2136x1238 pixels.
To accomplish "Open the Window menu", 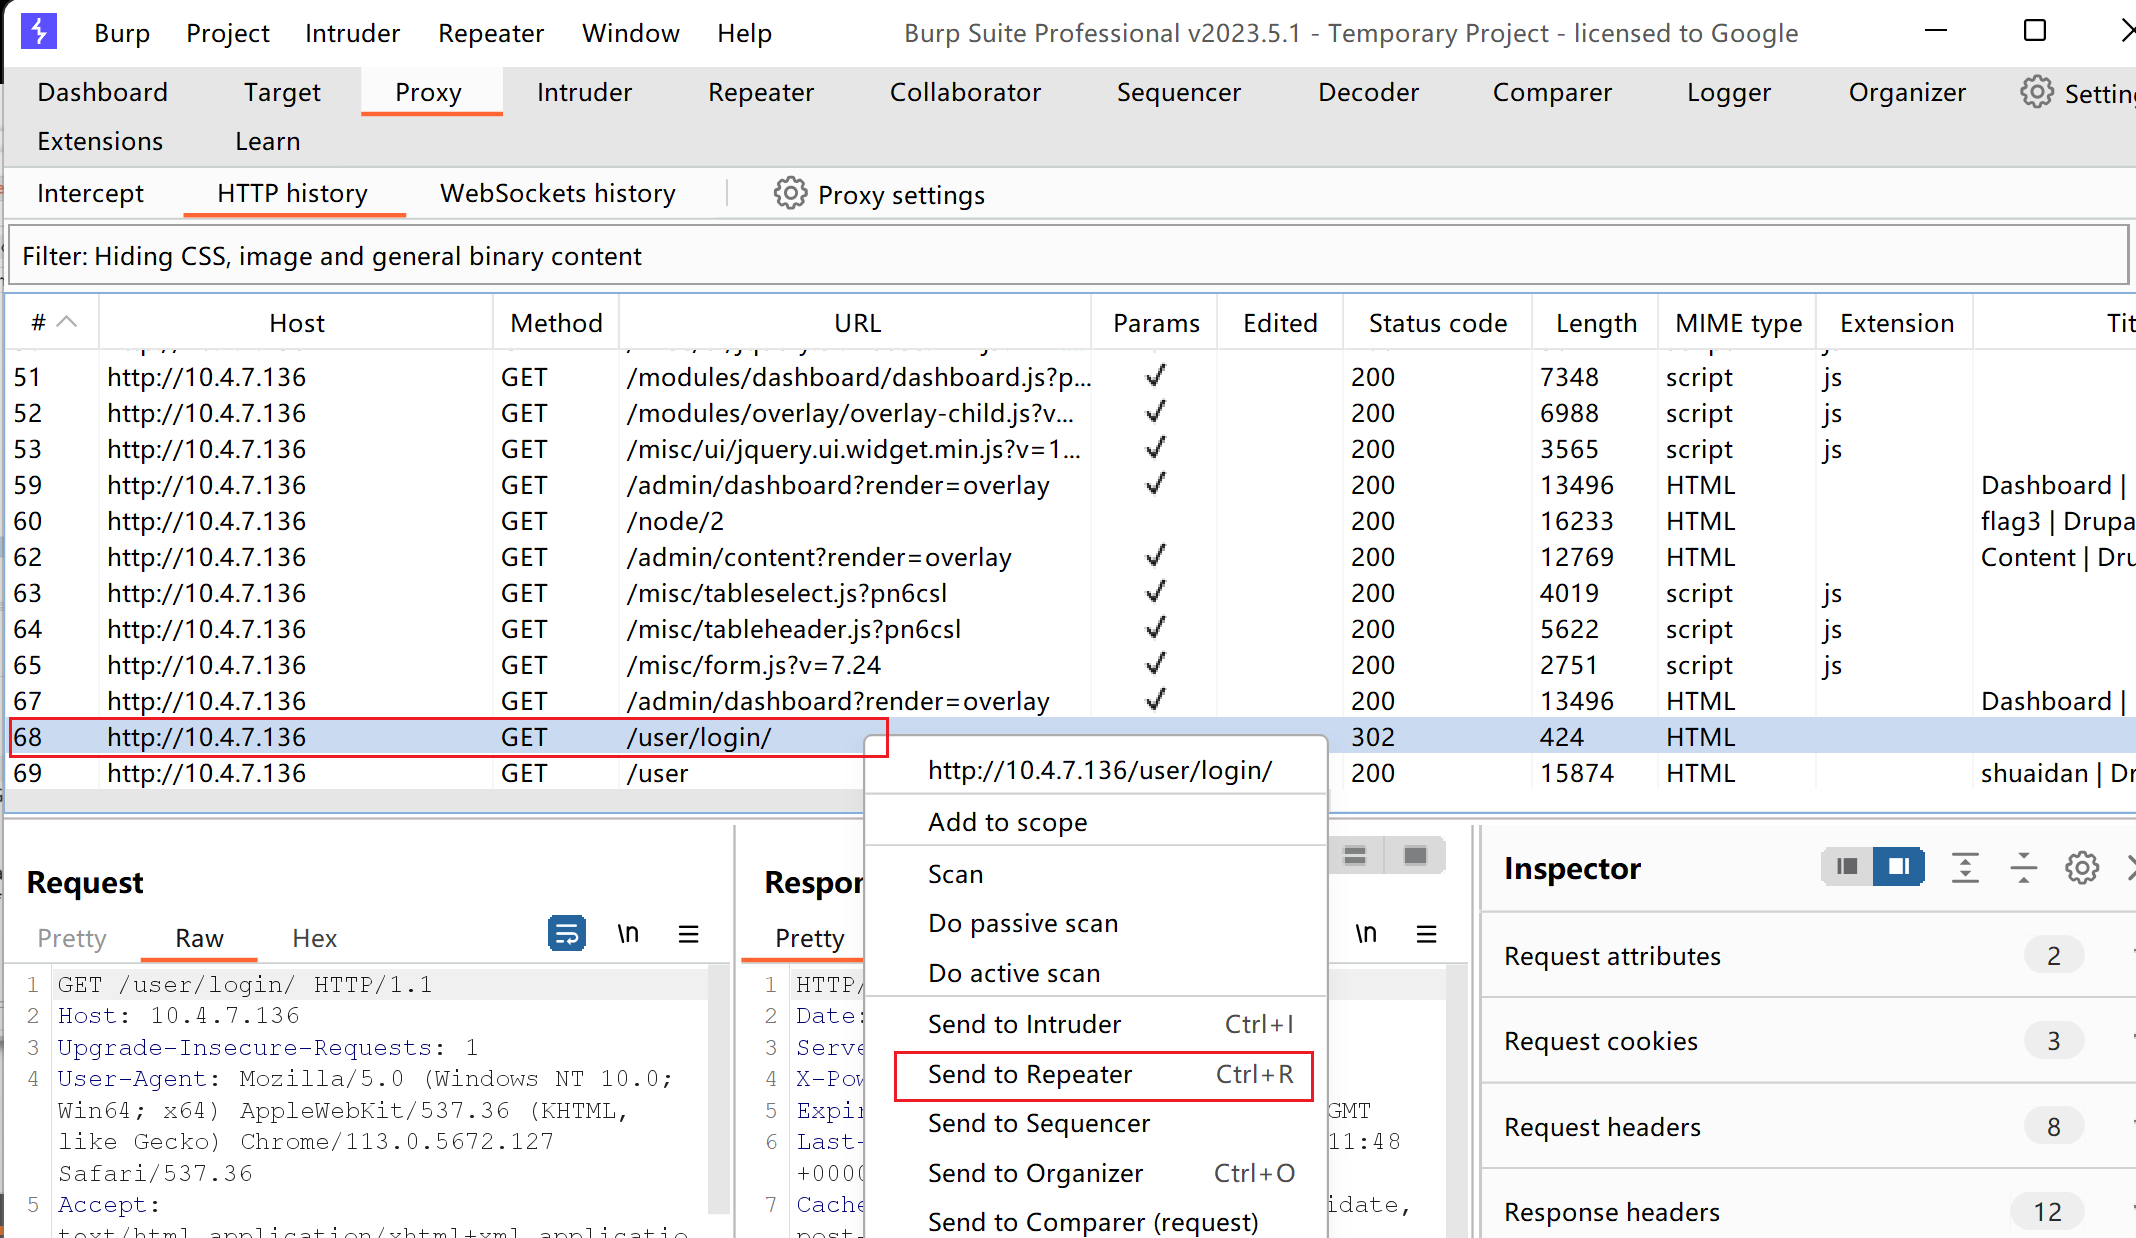I will click(631, 33).
